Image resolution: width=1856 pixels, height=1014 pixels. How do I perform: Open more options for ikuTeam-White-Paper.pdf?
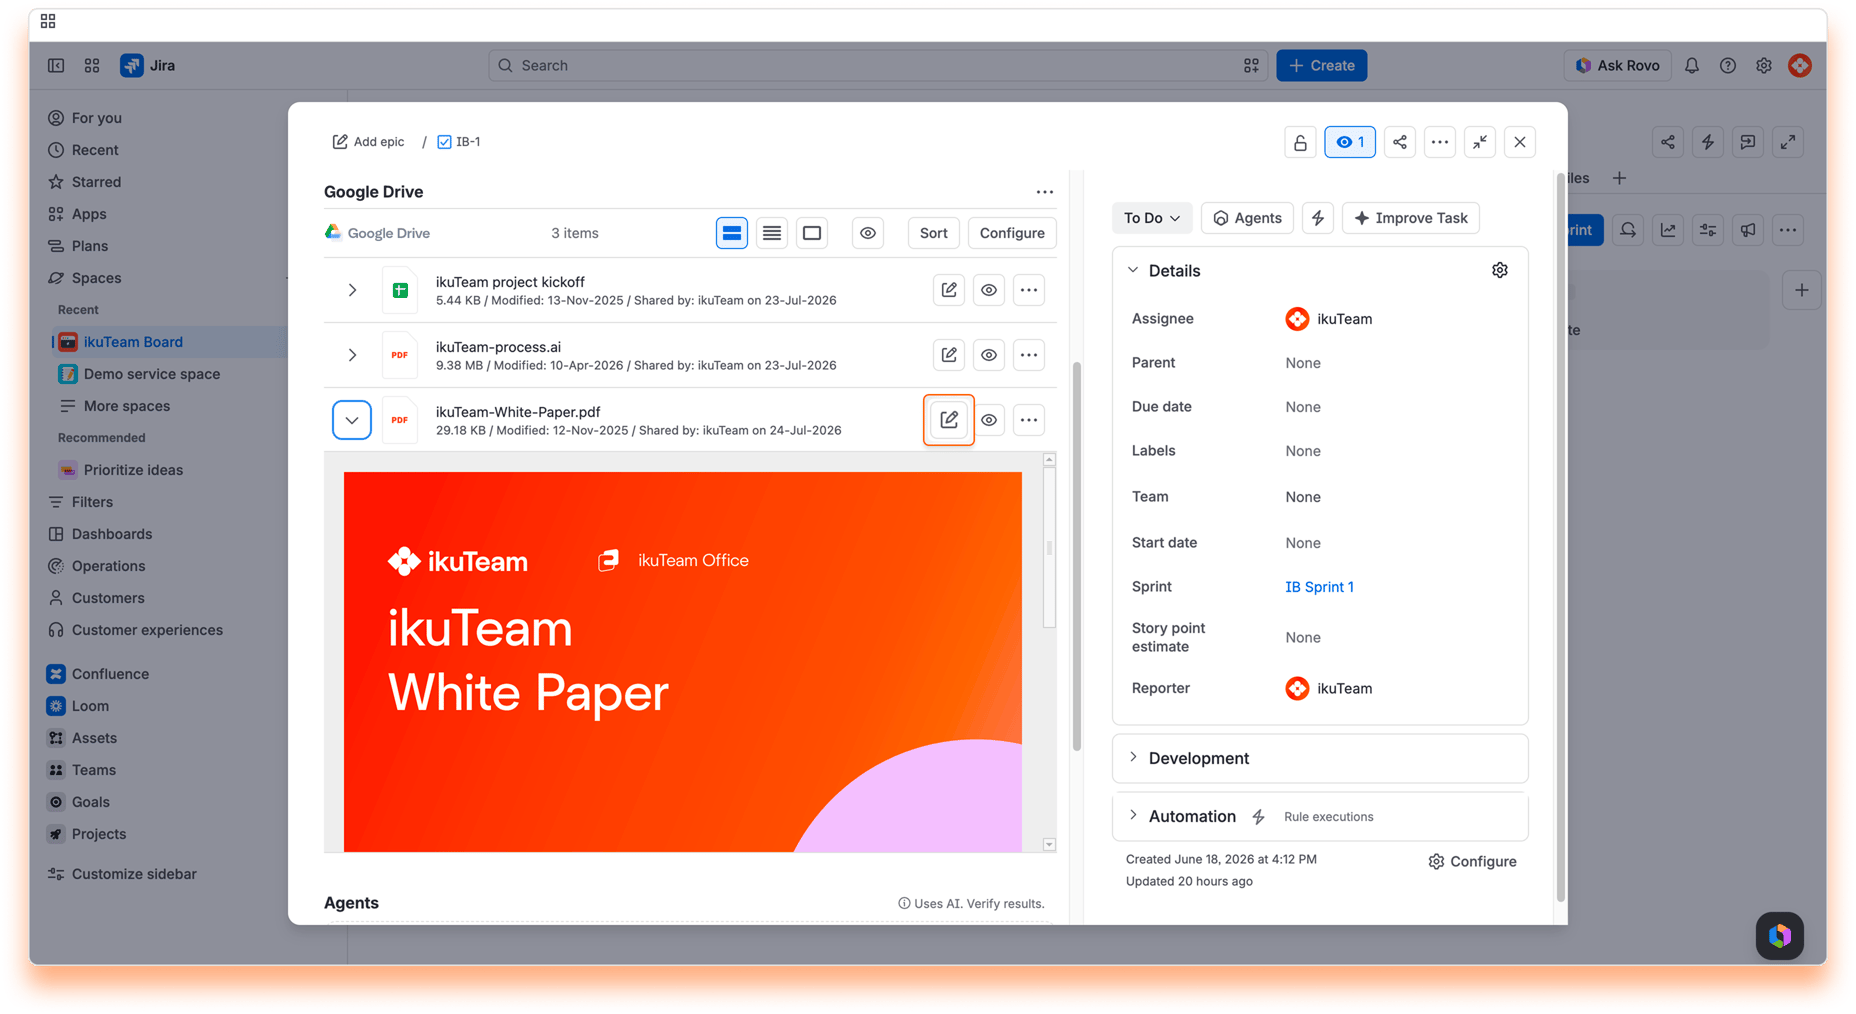(x=1028, y=420)
